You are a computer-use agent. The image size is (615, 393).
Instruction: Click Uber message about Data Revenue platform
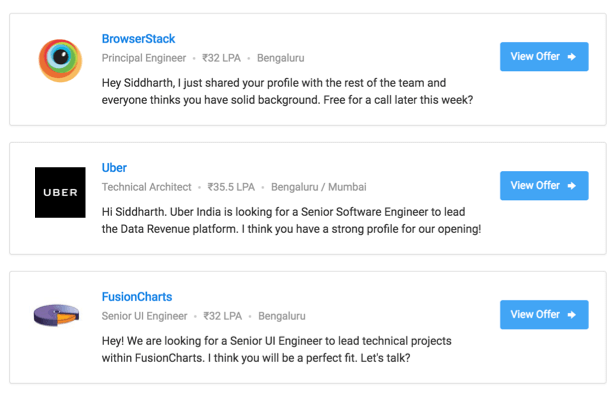(x=291, y=220)
